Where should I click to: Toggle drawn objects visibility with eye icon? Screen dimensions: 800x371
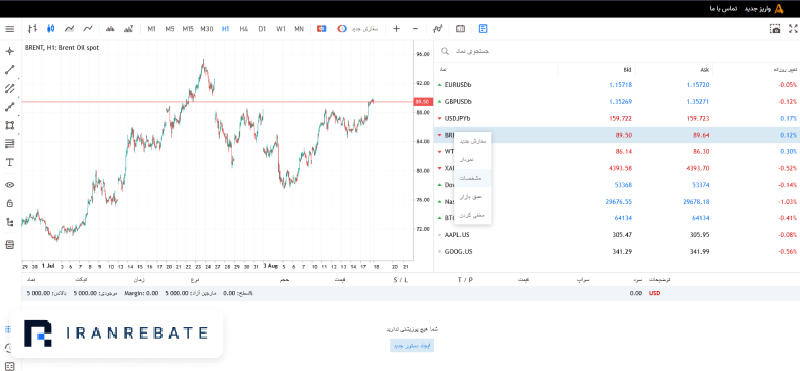(x=9, y=185)
